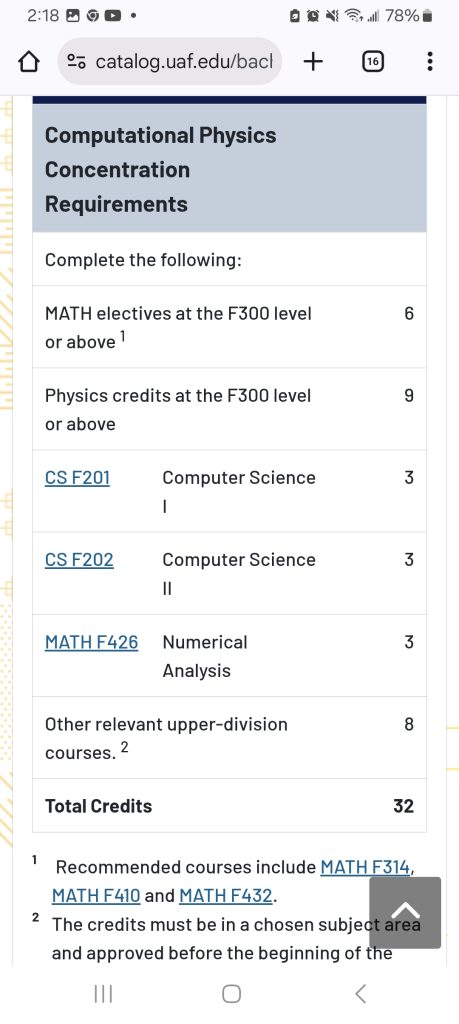Open the Chrome three-dot menu

click(430, 61)
